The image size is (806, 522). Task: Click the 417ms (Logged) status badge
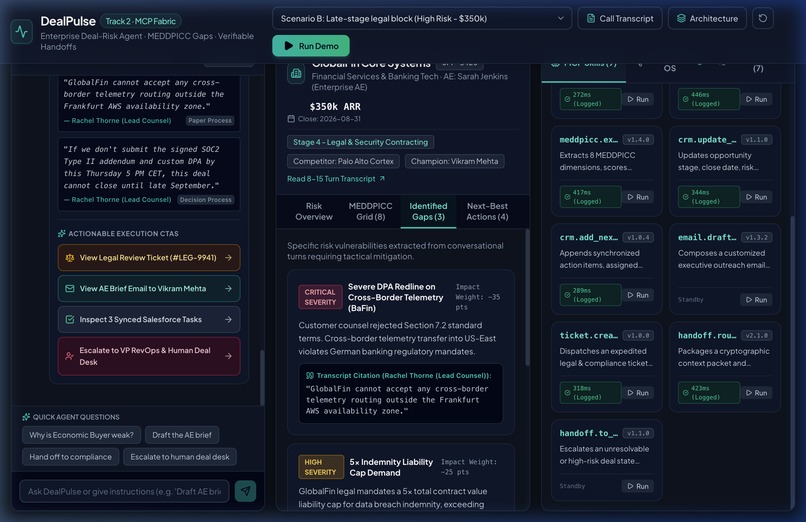pyautogui.click(x=591, y=197)
